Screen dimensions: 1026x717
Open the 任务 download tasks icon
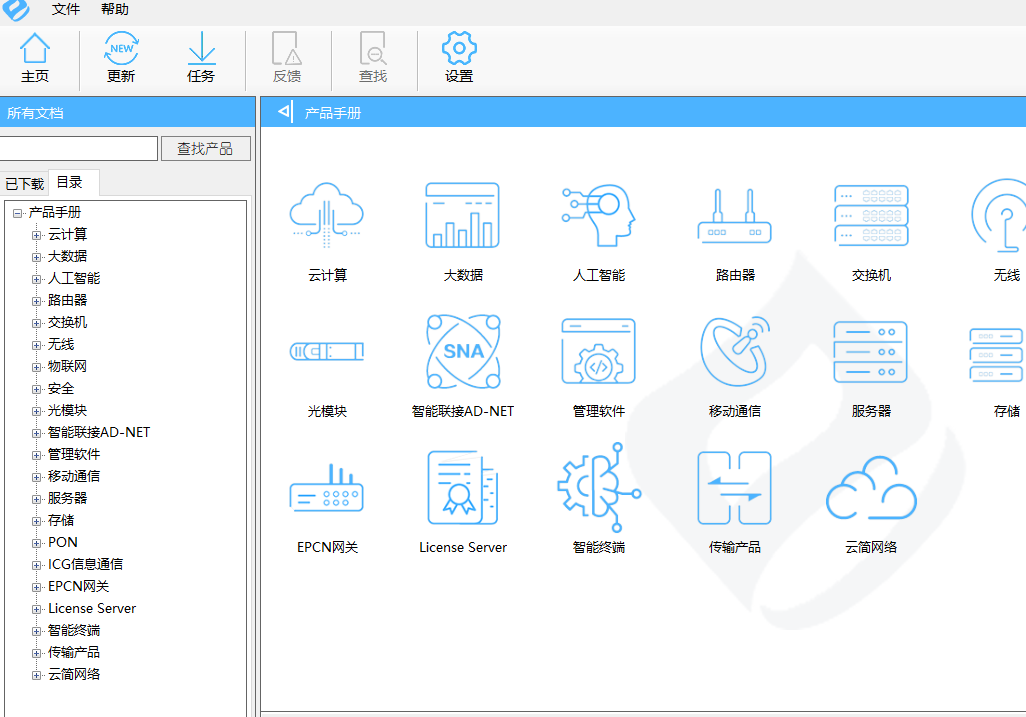[x=201, y=58]
